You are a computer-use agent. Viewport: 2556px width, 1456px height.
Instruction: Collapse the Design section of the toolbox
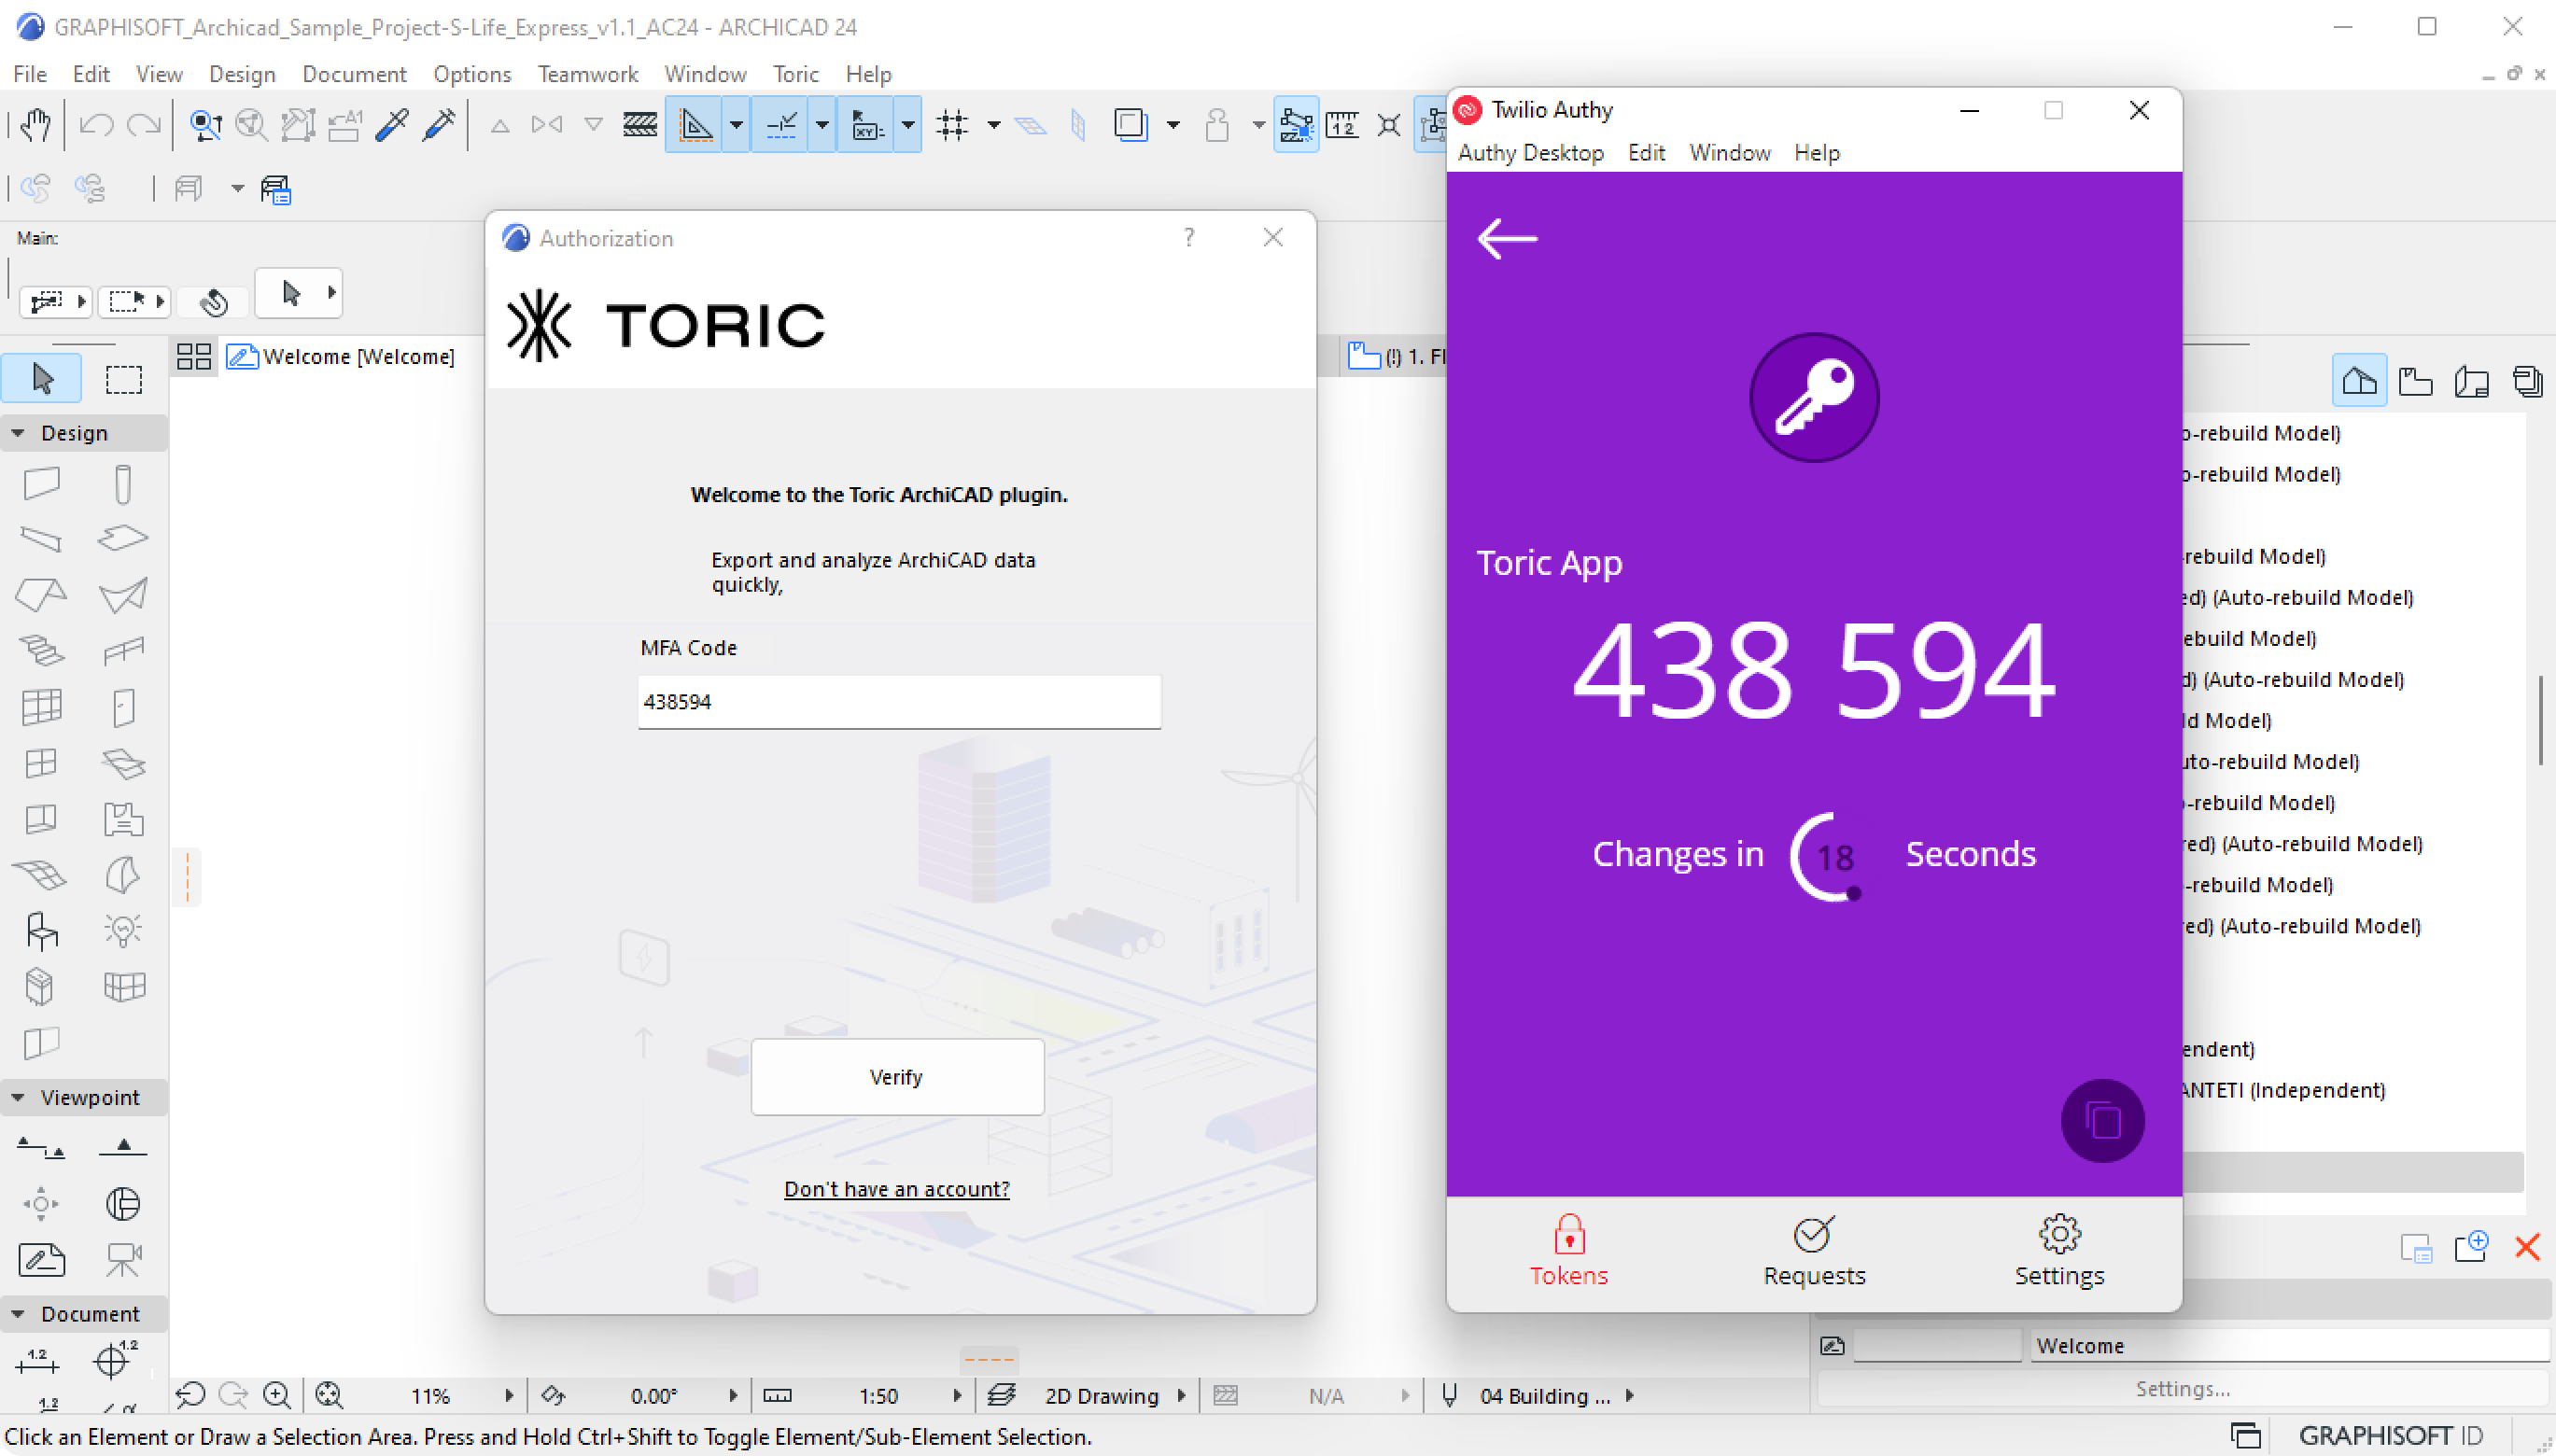(20, 432)
